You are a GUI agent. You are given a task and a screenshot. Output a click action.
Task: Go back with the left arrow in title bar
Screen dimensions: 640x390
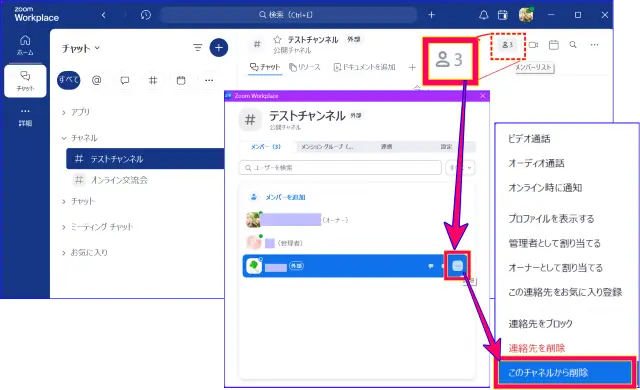[104, 15]
